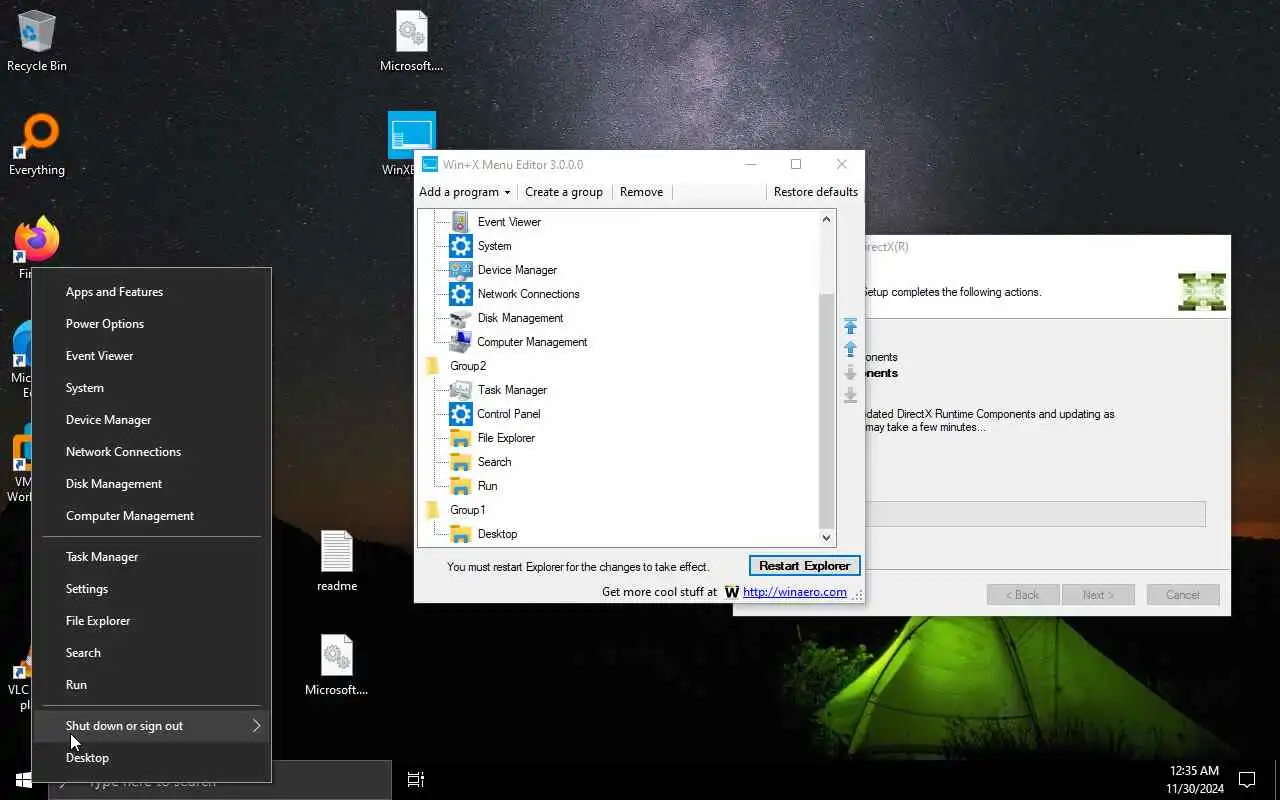This screenshot has width=1280, height=800.
Task: Click the Group2 folder icon
Action: tap(433, 366)
